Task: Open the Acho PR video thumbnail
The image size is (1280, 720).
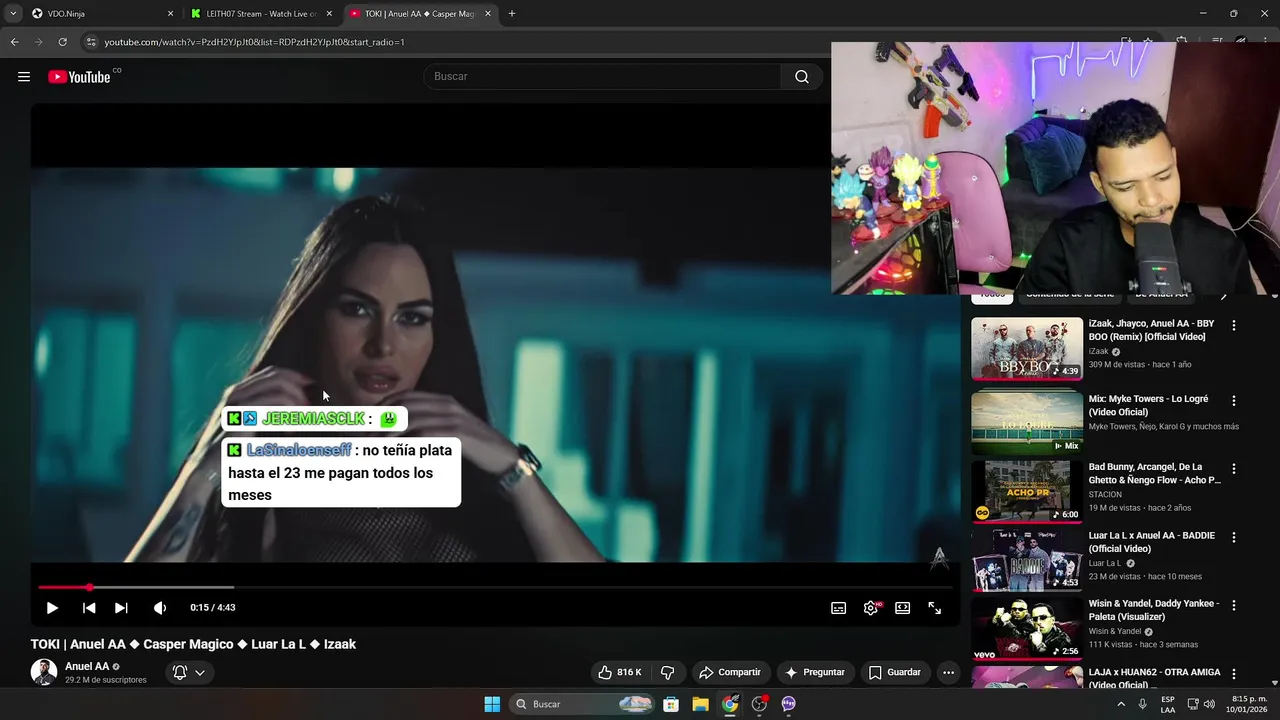Action: point(1027,491)
